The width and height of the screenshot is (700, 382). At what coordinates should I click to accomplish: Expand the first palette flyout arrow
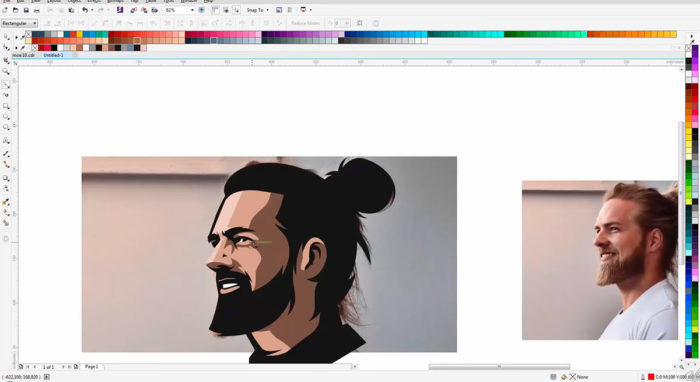[17, 37]
